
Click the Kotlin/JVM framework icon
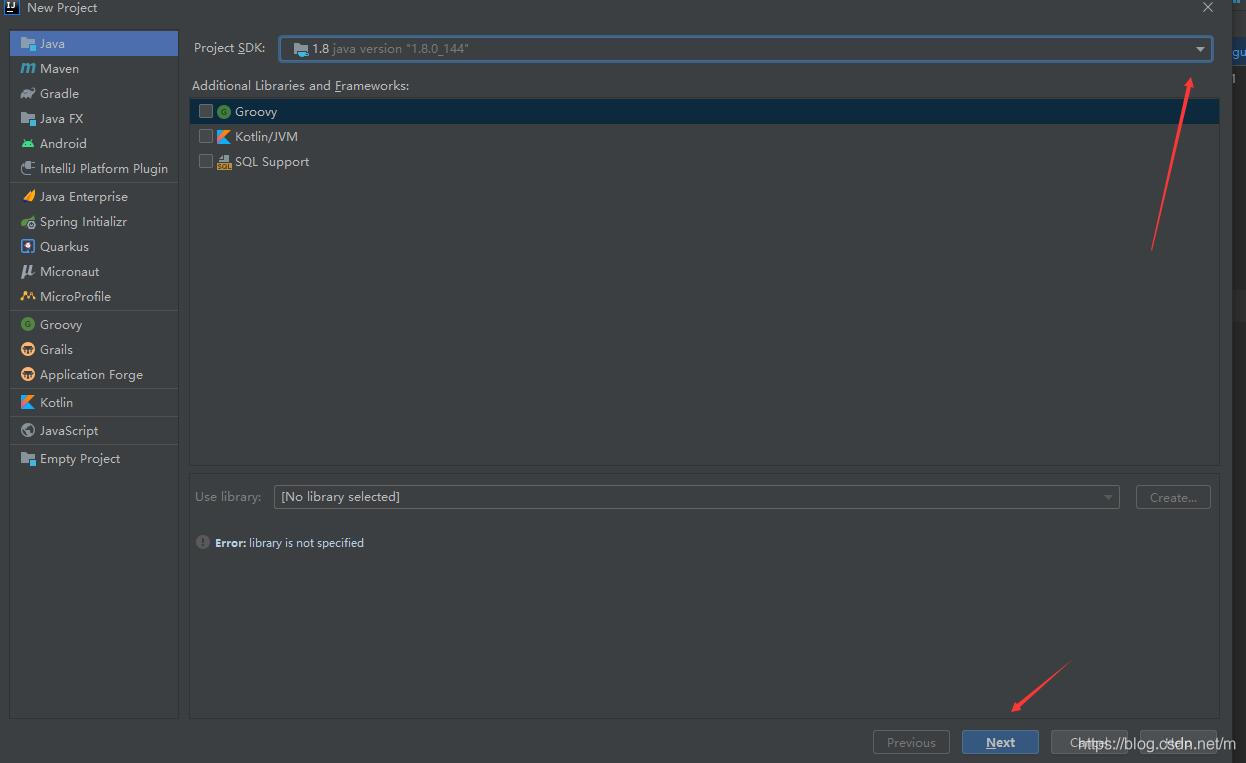224,137
